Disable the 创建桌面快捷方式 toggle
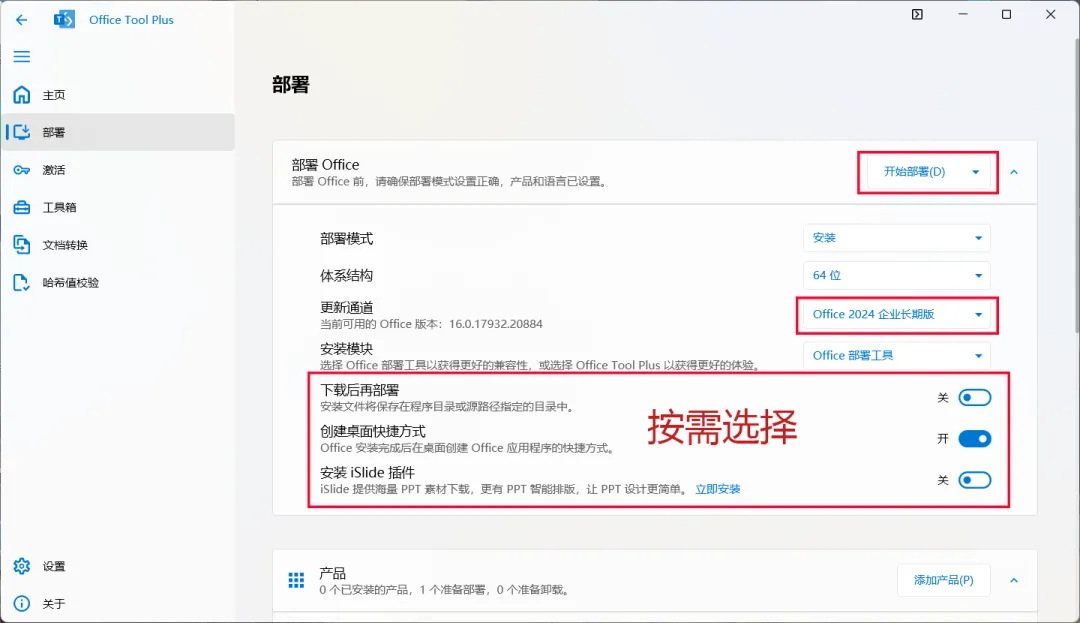Image resolution: width=1080 pixels, height=623 pixels. [x=975, y=439]
